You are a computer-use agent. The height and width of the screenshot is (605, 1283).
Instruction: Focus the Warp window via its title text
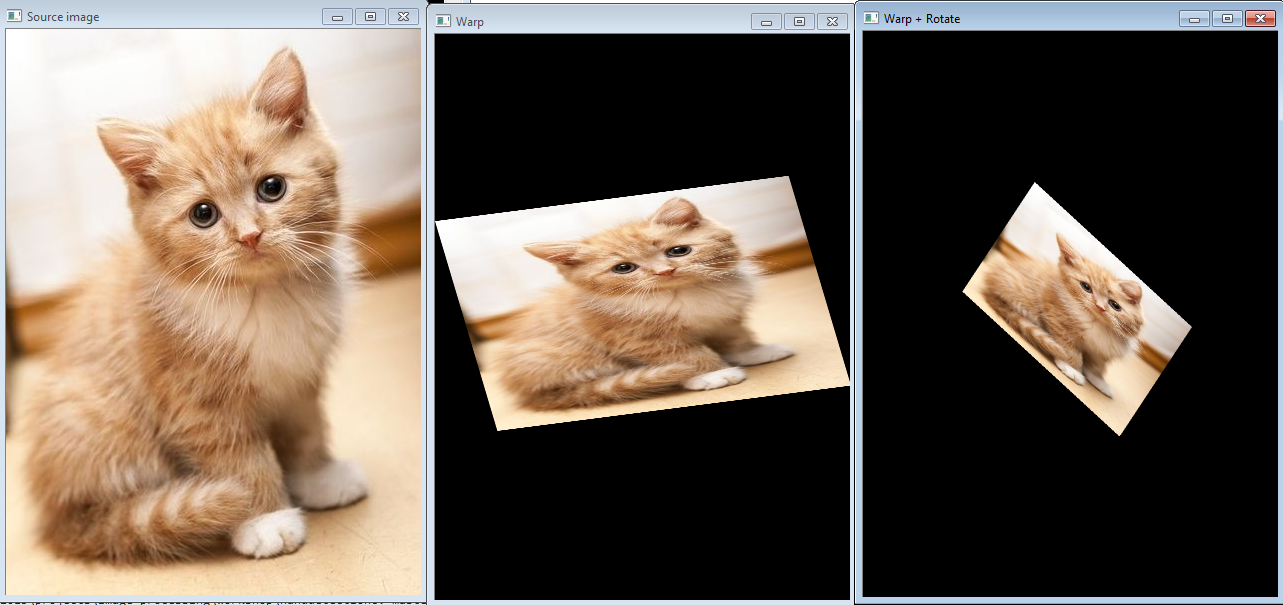pyautogui.click(x=470, y=22)
